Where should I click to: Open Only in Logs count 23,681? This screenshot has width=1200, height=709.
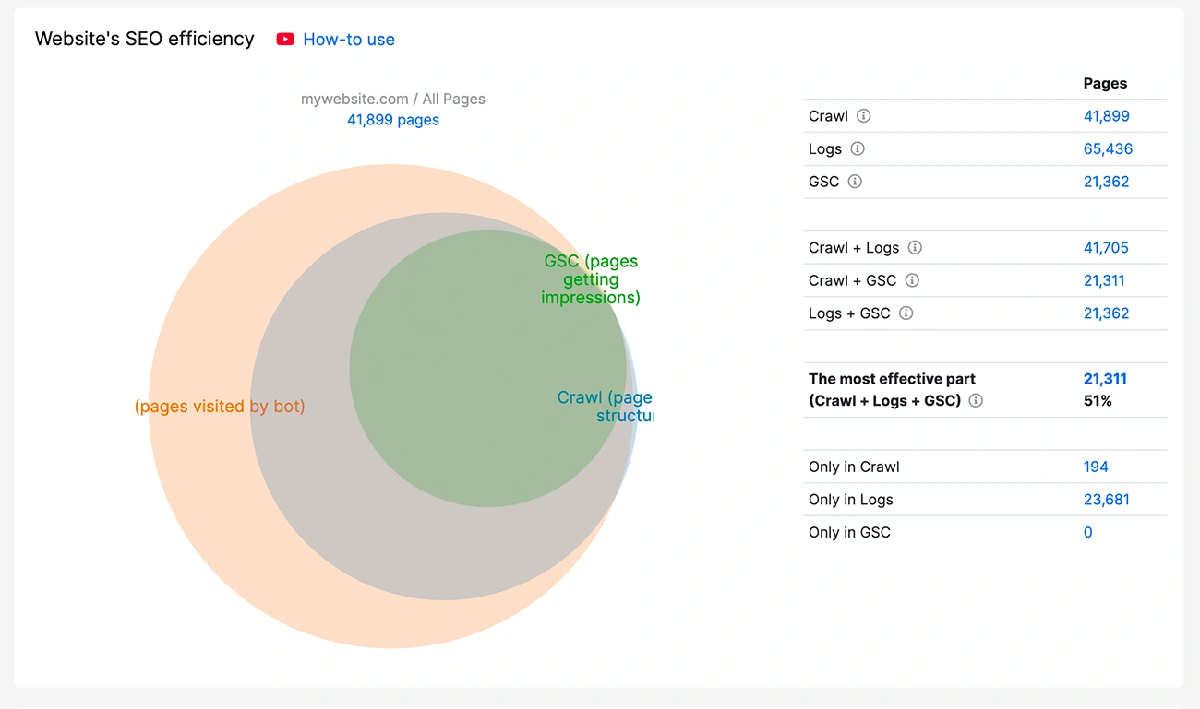1106,499
